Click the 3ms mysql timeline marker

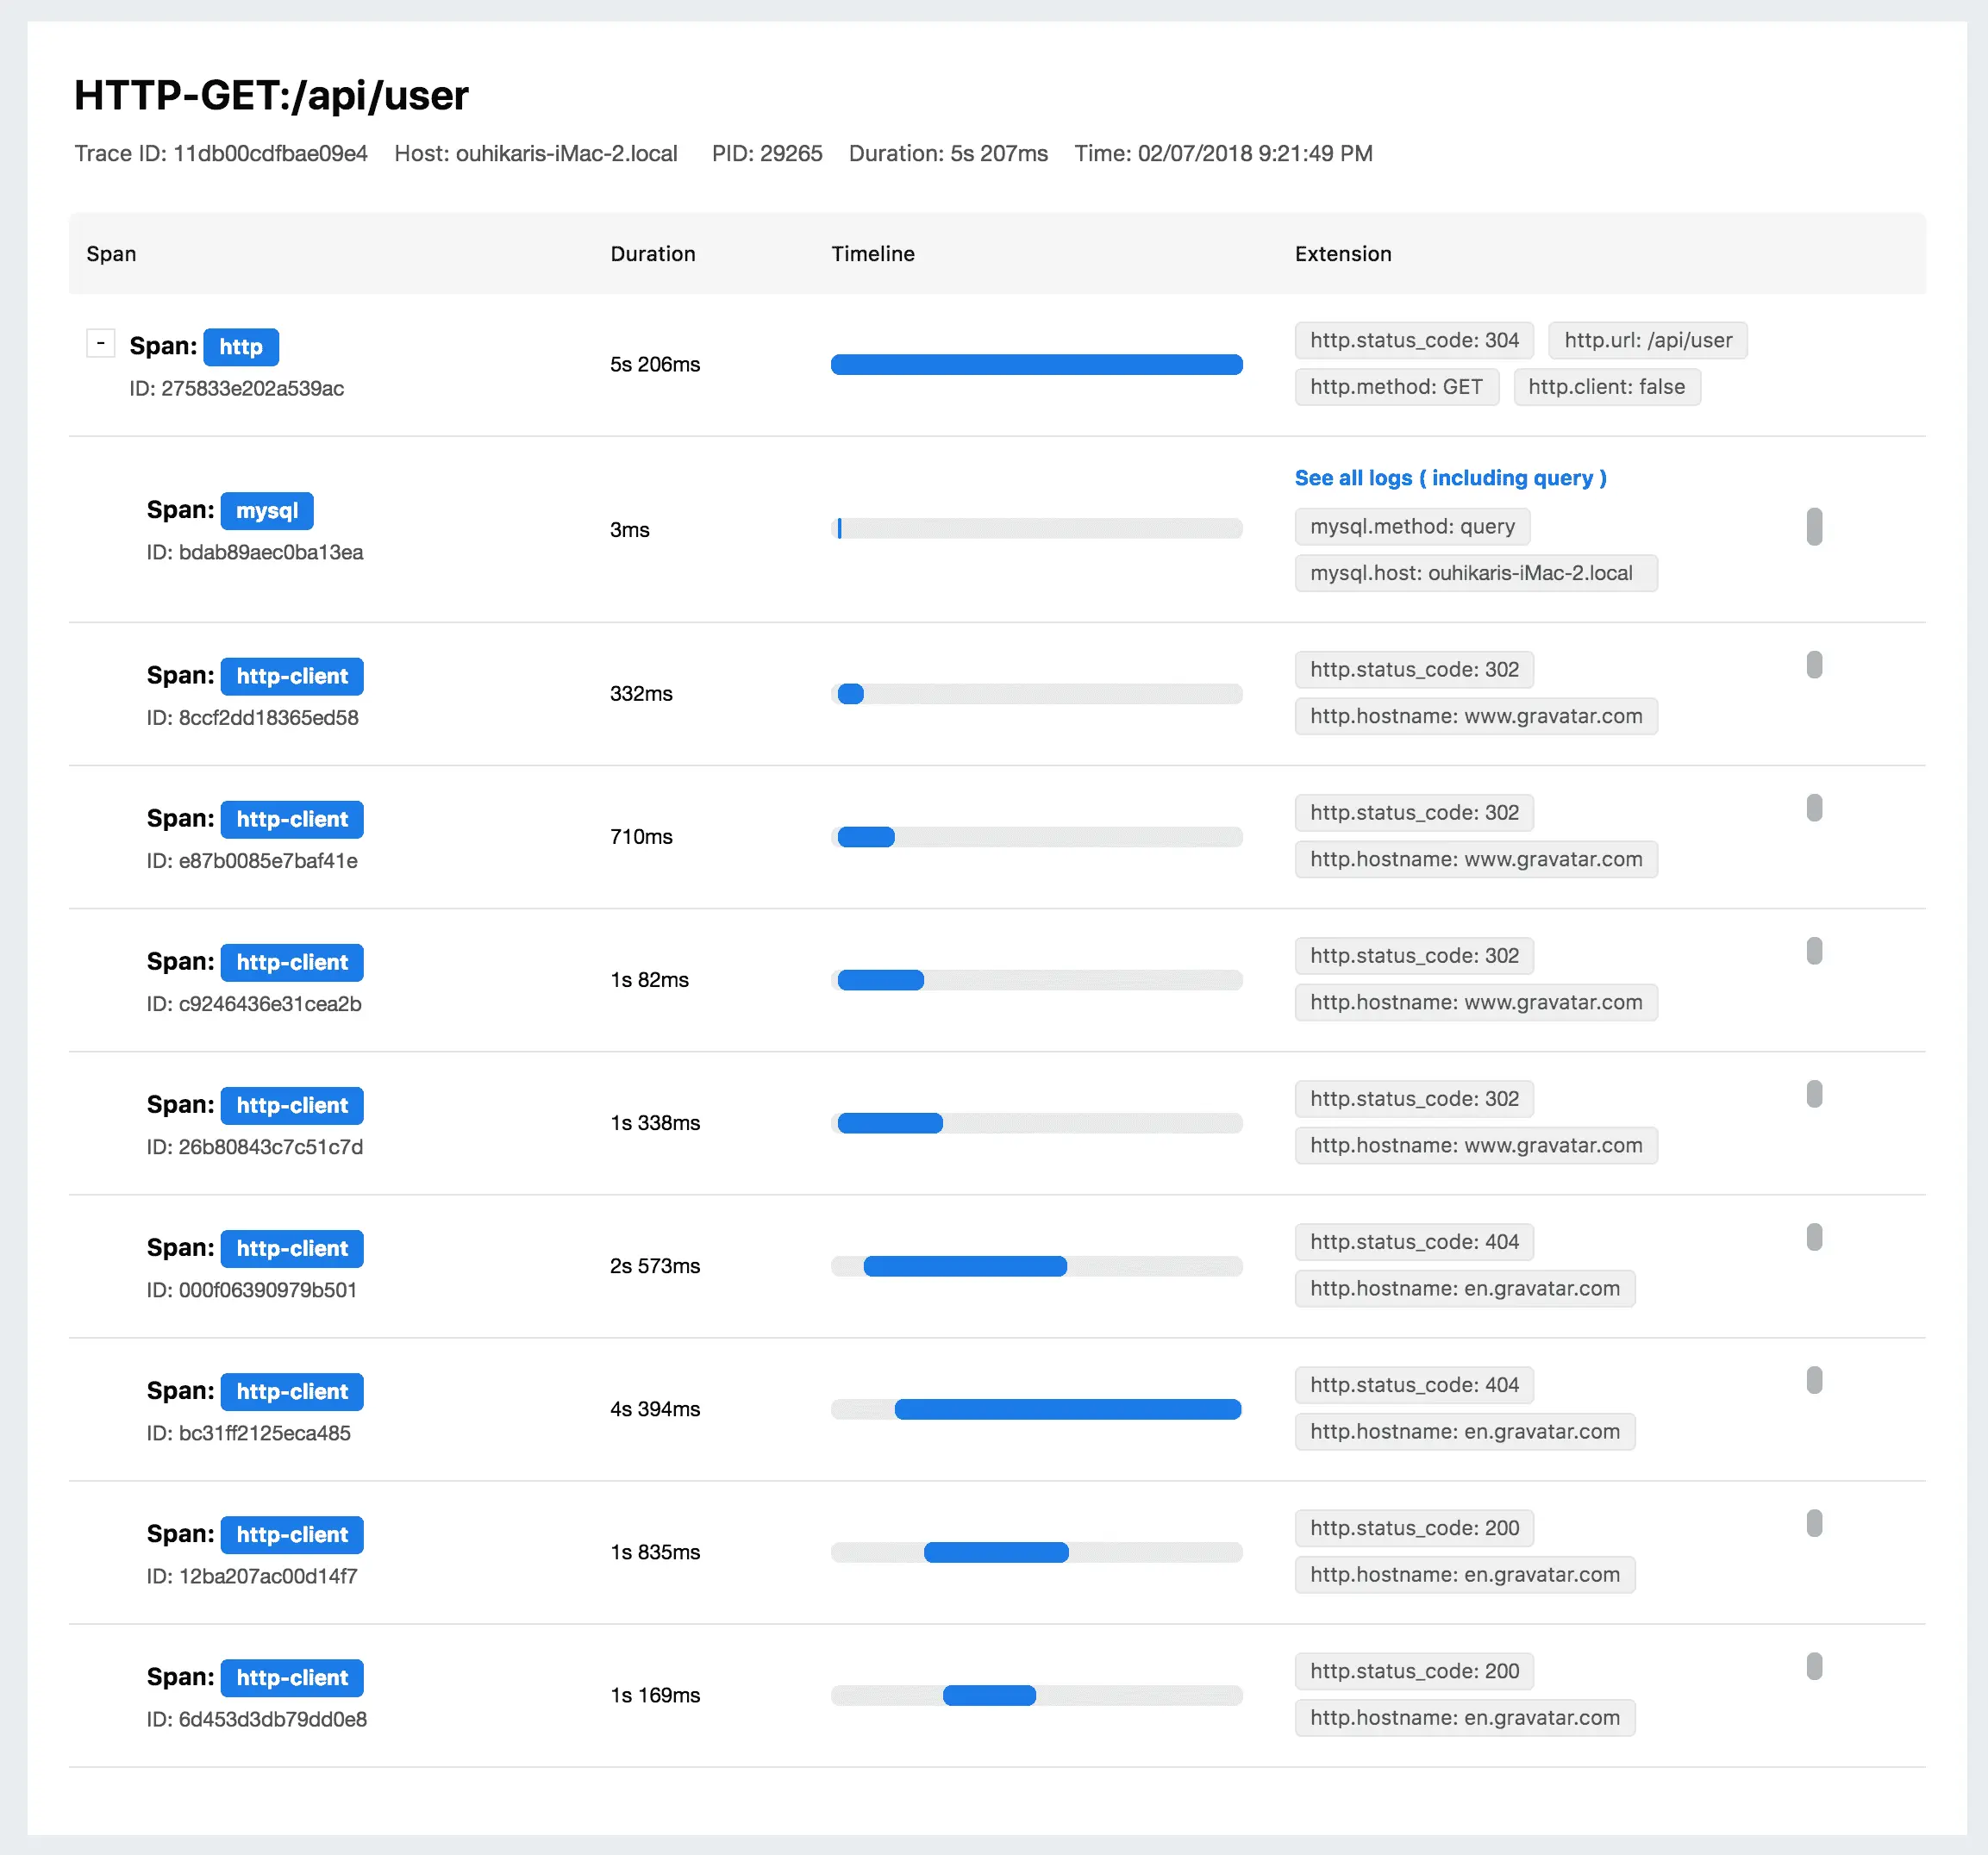click(839, 529)
